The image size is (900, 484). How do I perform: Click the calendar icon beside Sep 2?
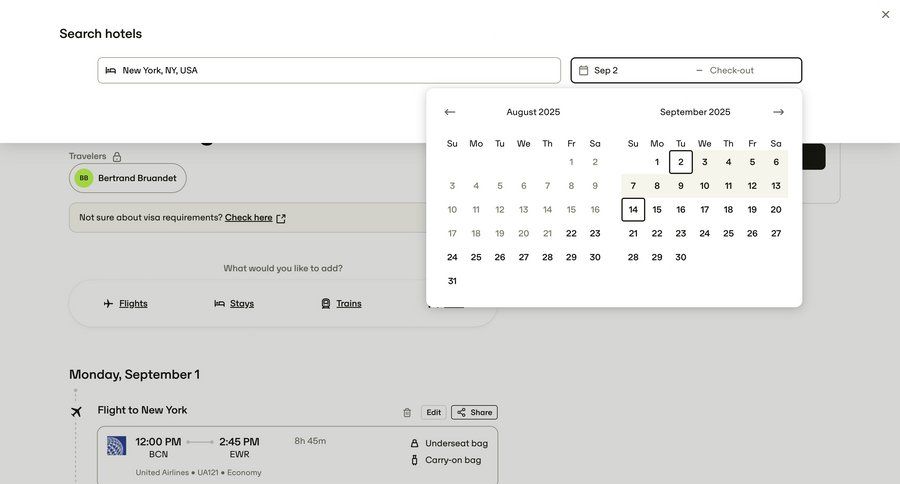tap(583, 70)
